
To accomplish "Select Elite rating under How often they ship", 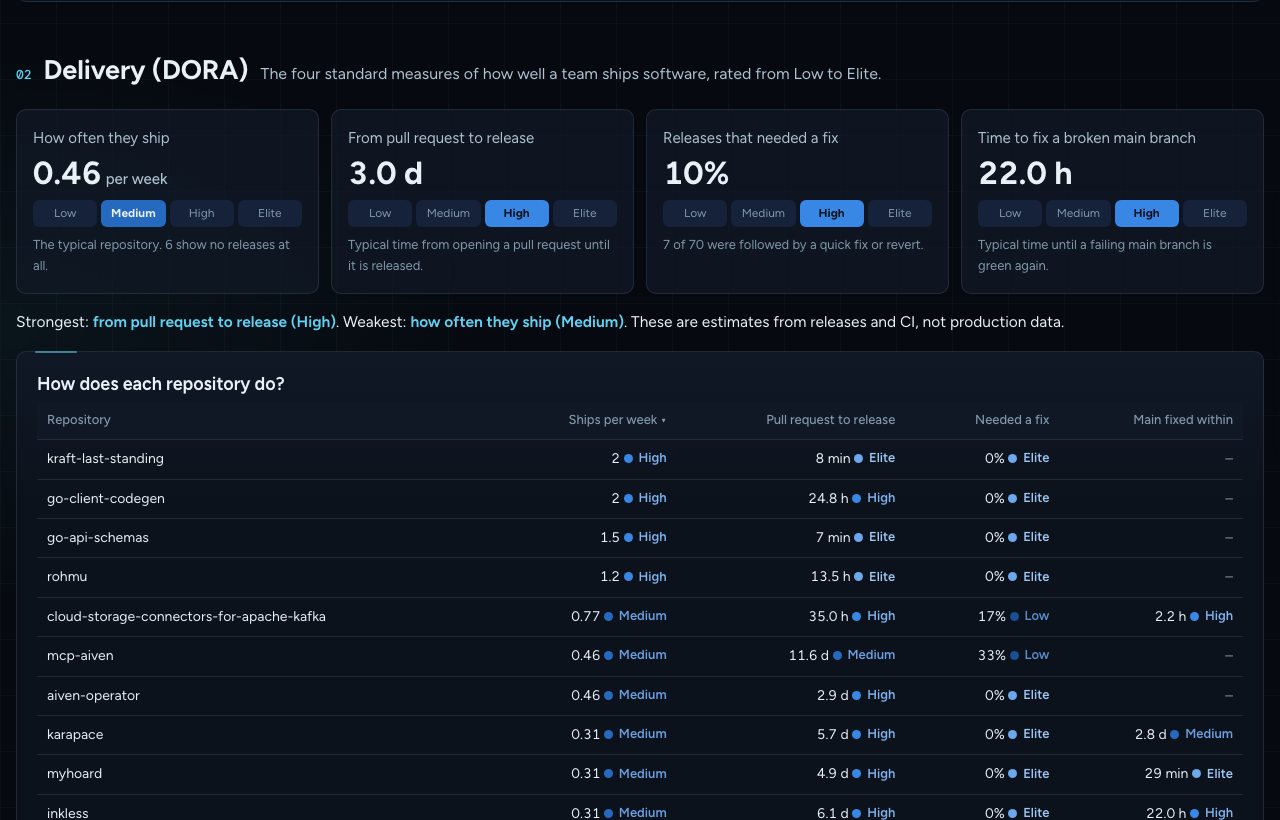I will click(270, 213).
